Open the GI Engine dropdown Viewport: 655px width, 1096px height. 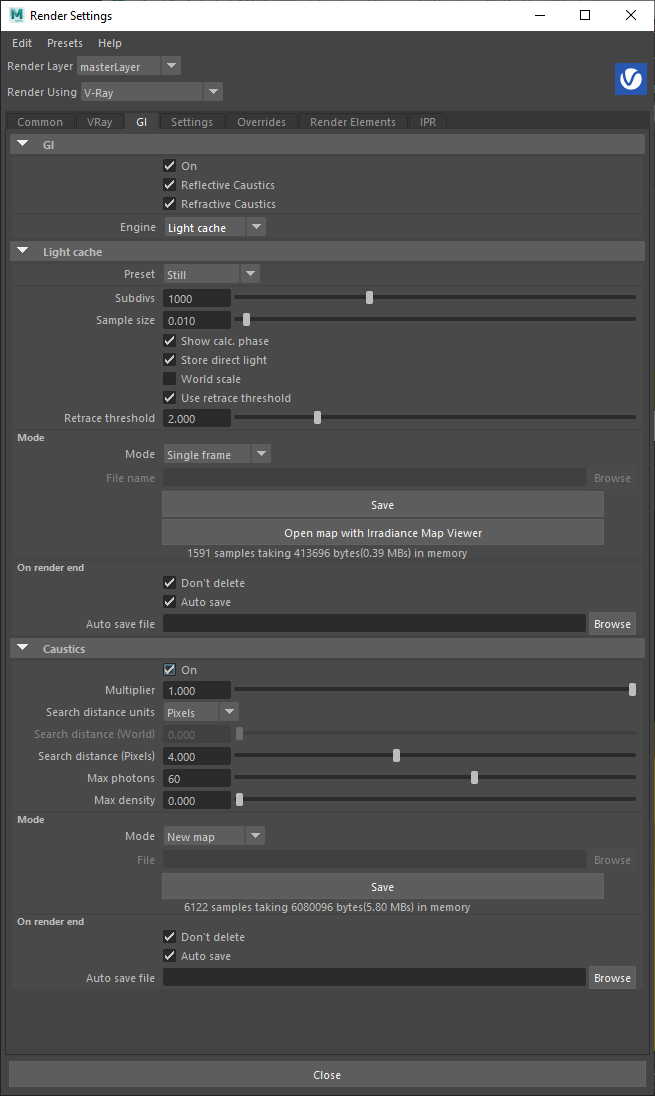[215, 228]
